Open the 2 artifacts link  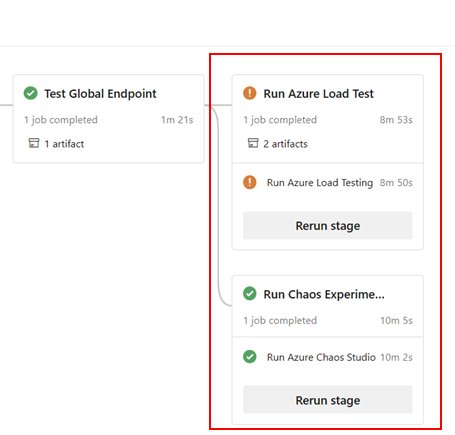point(285,144)
